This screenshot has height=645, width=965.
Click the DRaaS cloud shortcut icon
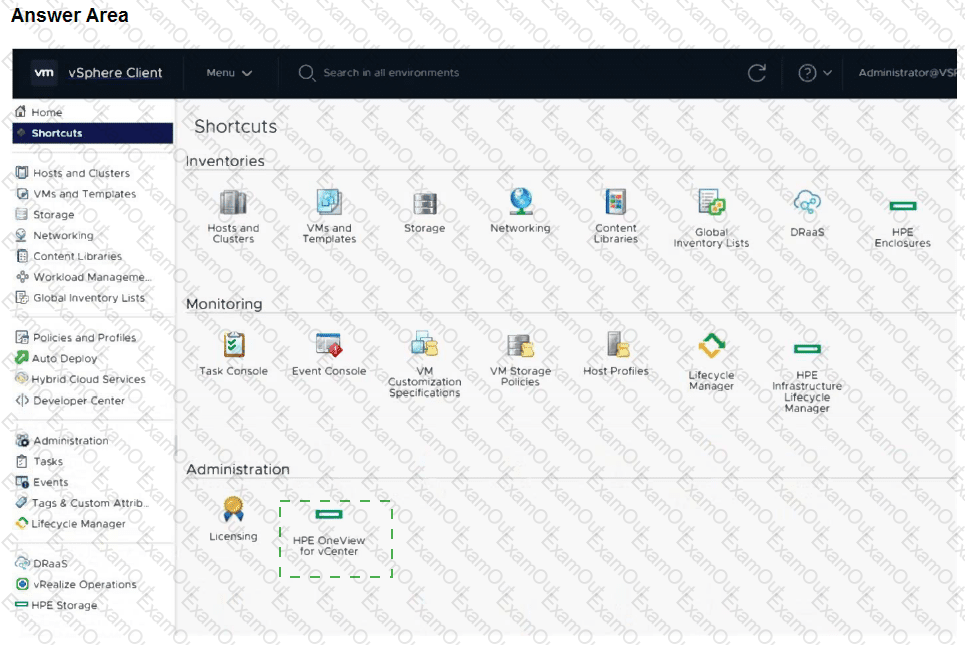pos(806,203)
